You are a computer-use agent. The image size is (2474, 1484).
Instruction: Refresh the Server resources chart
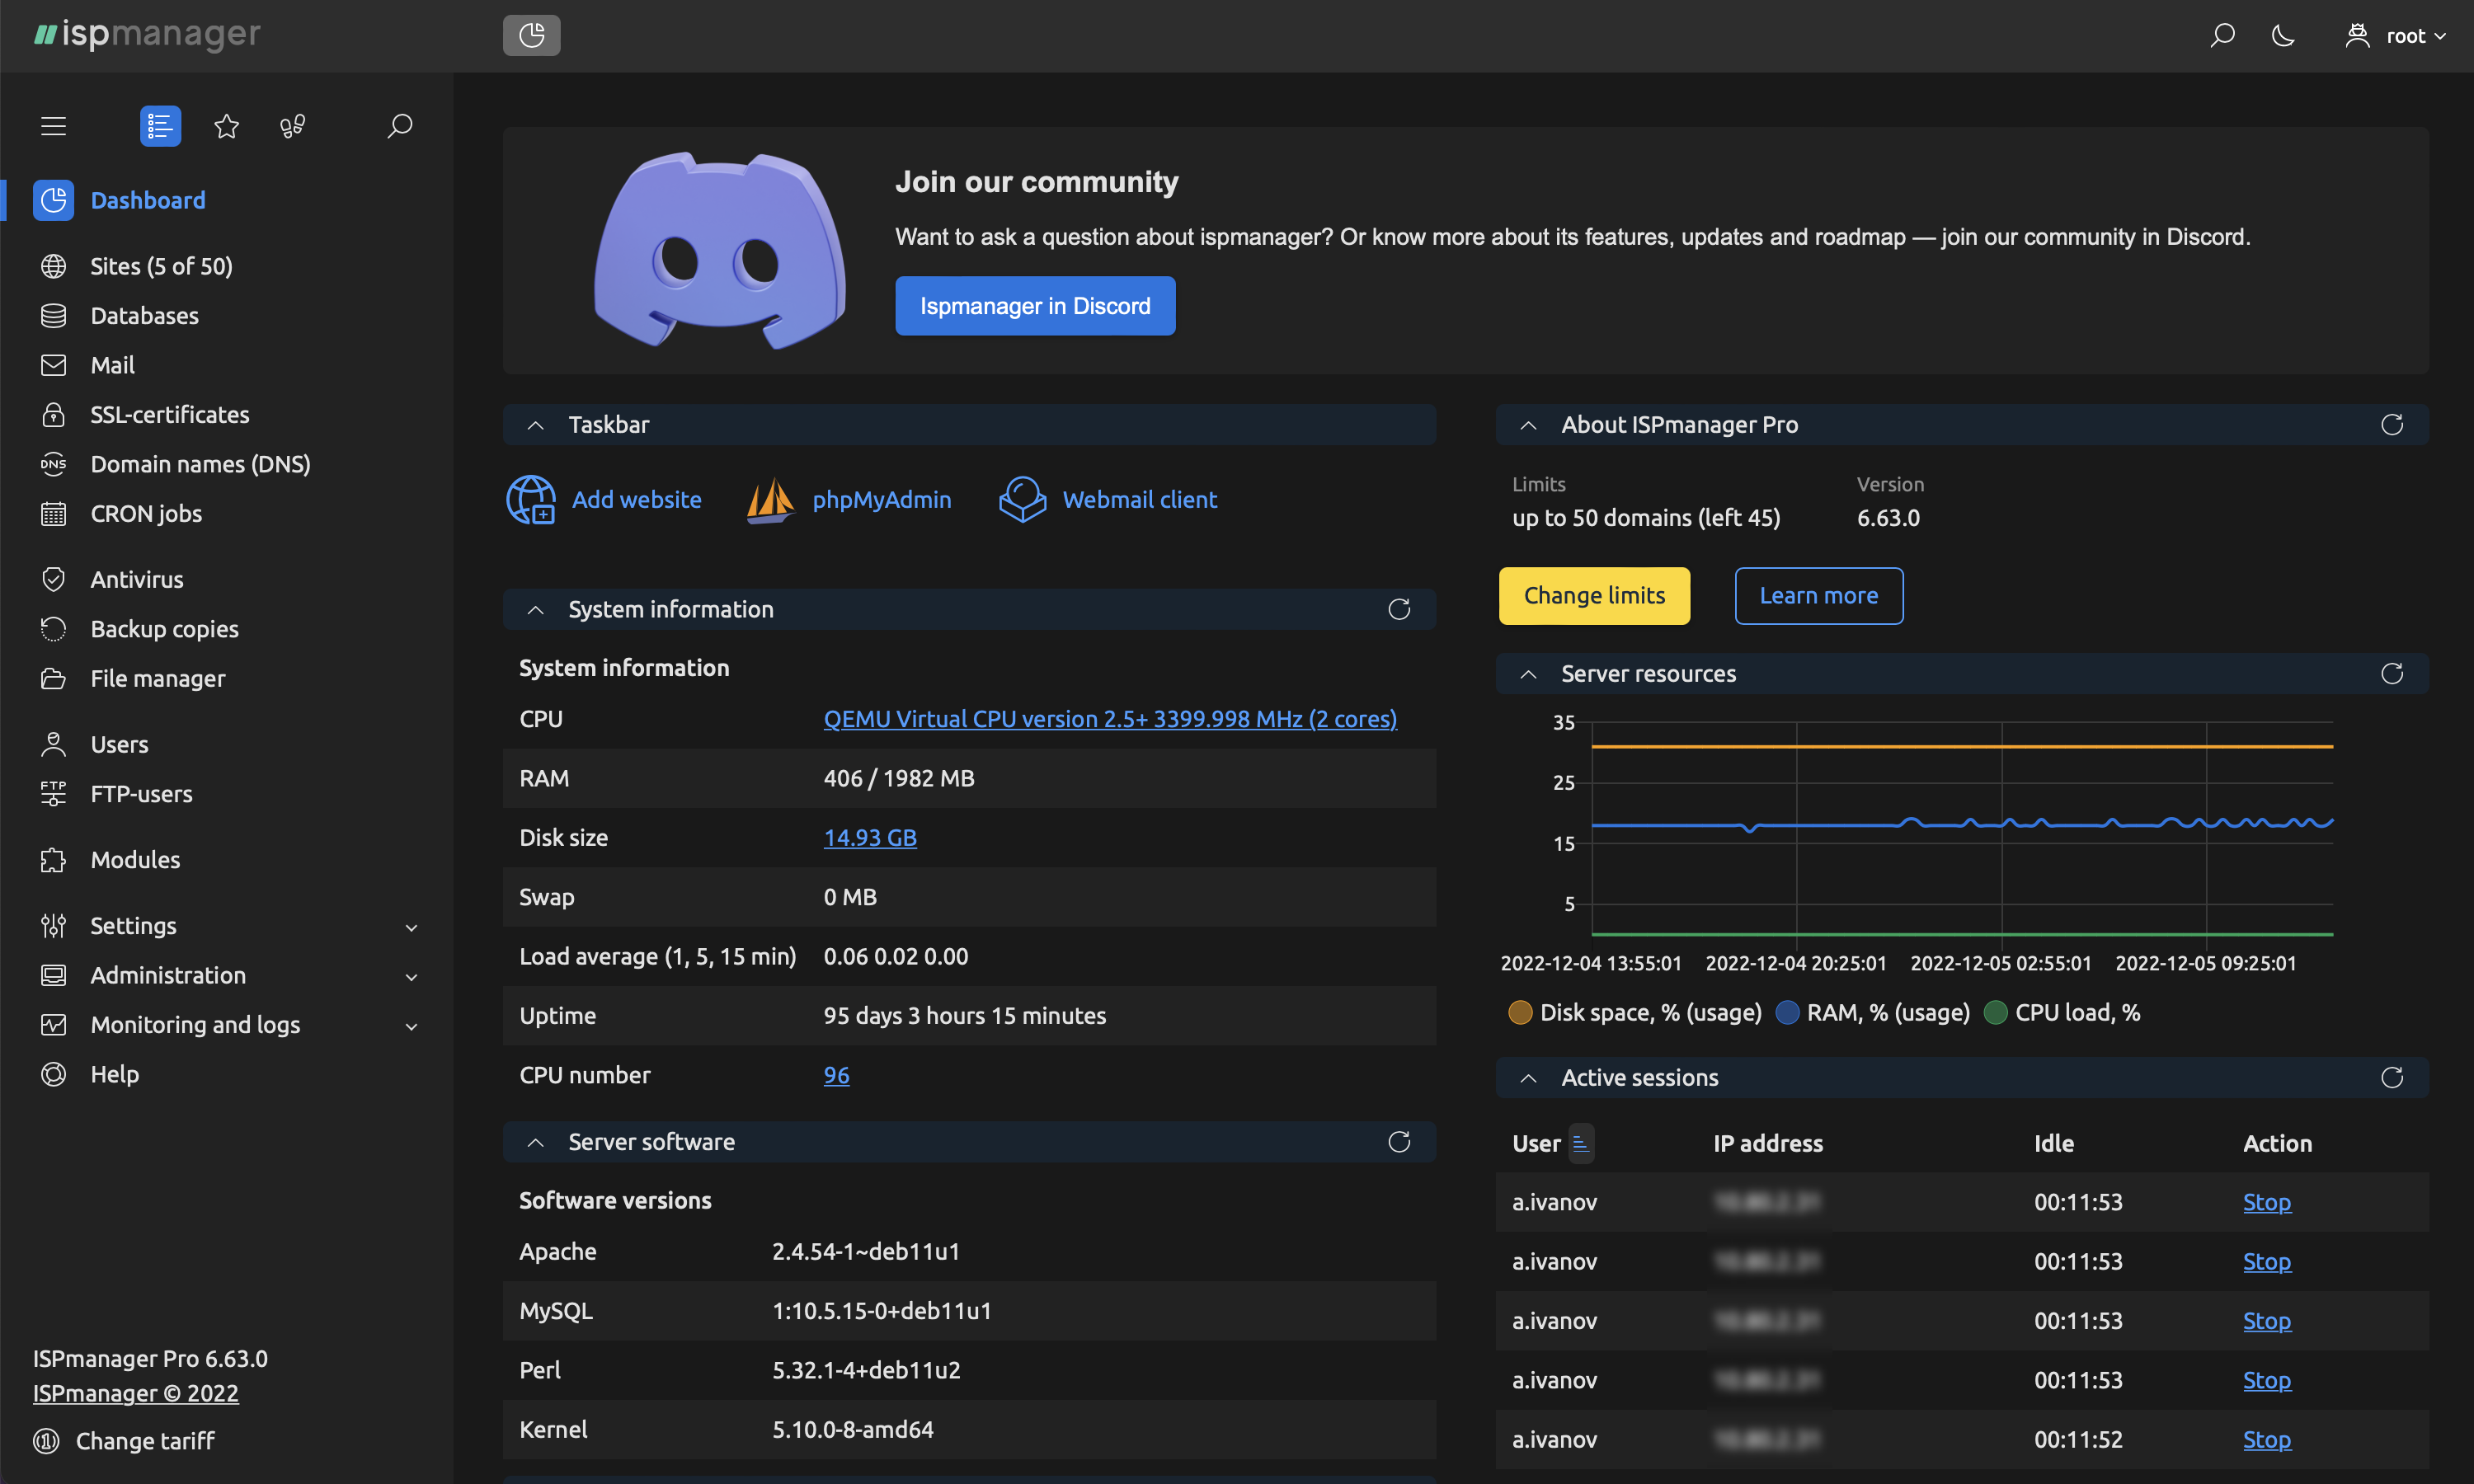coord(2392,674)
